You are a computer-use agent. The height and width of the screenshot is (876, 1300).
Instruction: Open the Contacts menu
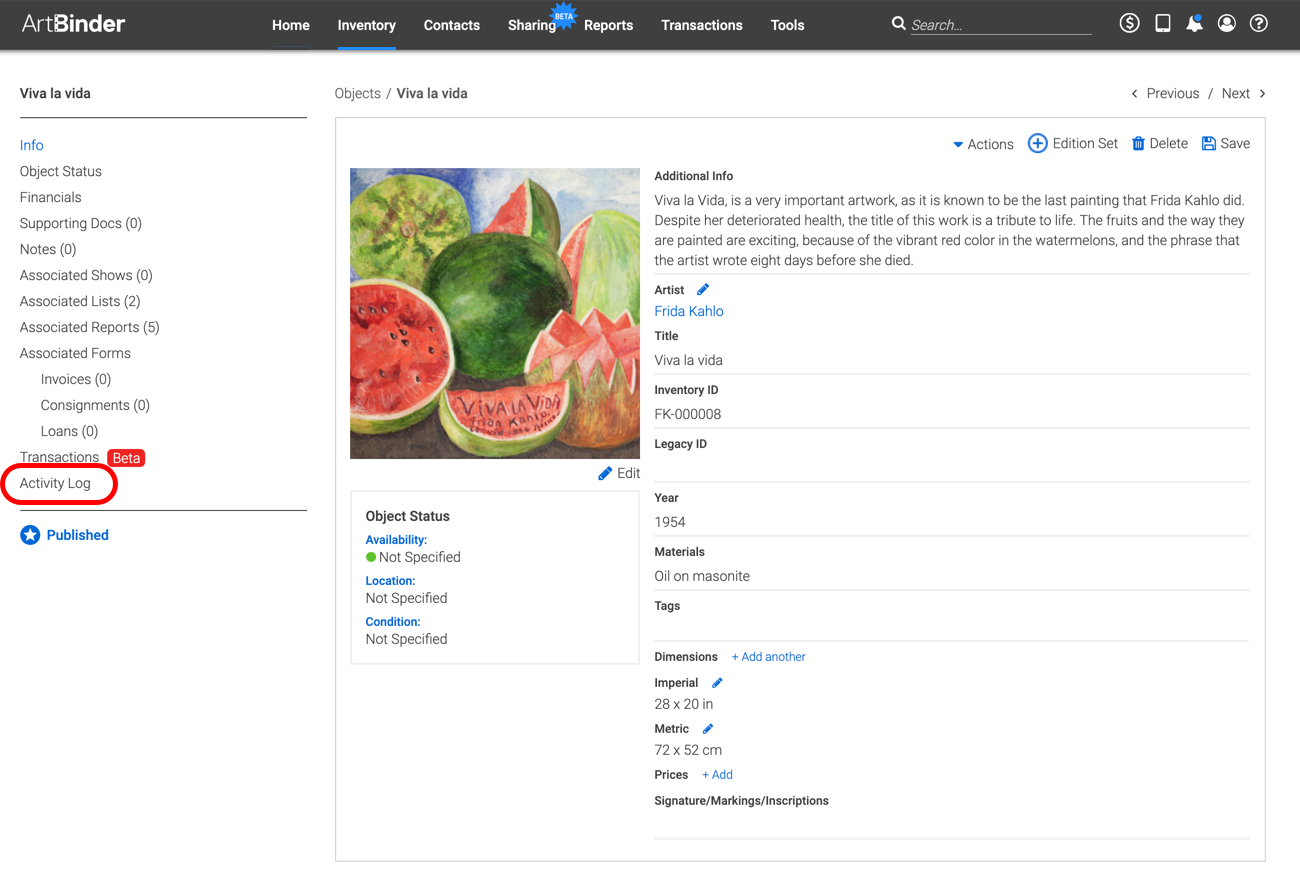(x=452, y=25)
